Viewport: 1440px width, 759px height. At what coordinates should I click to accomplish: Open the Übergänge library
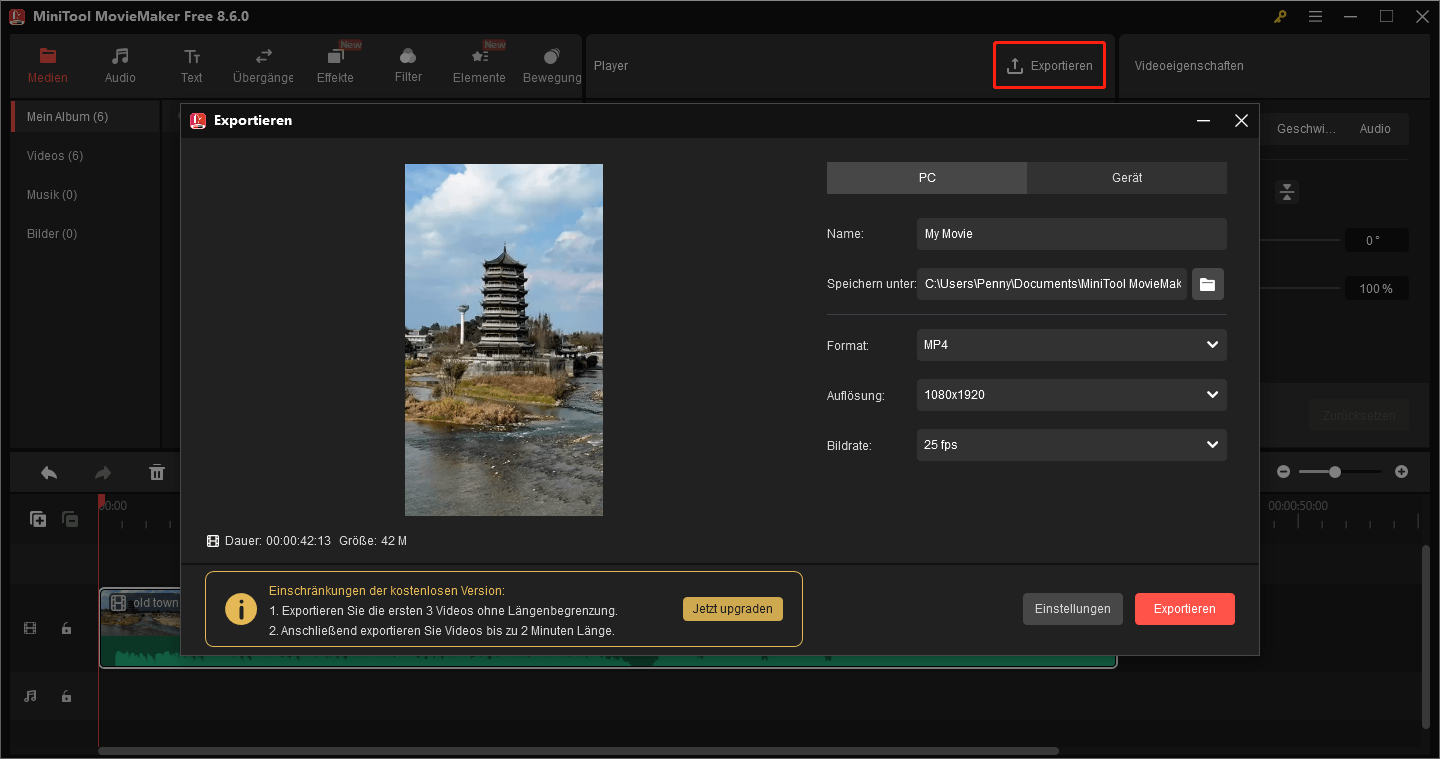[x=262, y=65]
